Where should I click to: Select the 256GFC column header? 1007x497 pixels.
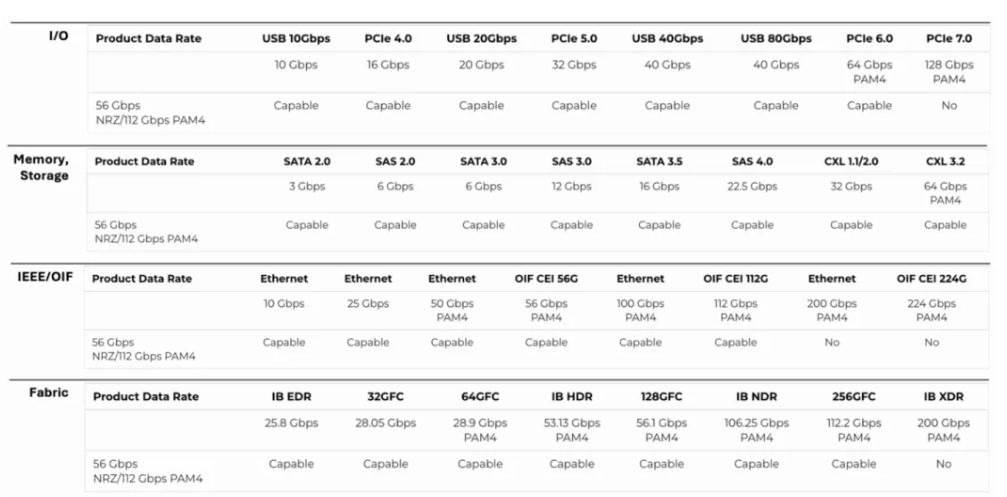click(x=854, y=397)
